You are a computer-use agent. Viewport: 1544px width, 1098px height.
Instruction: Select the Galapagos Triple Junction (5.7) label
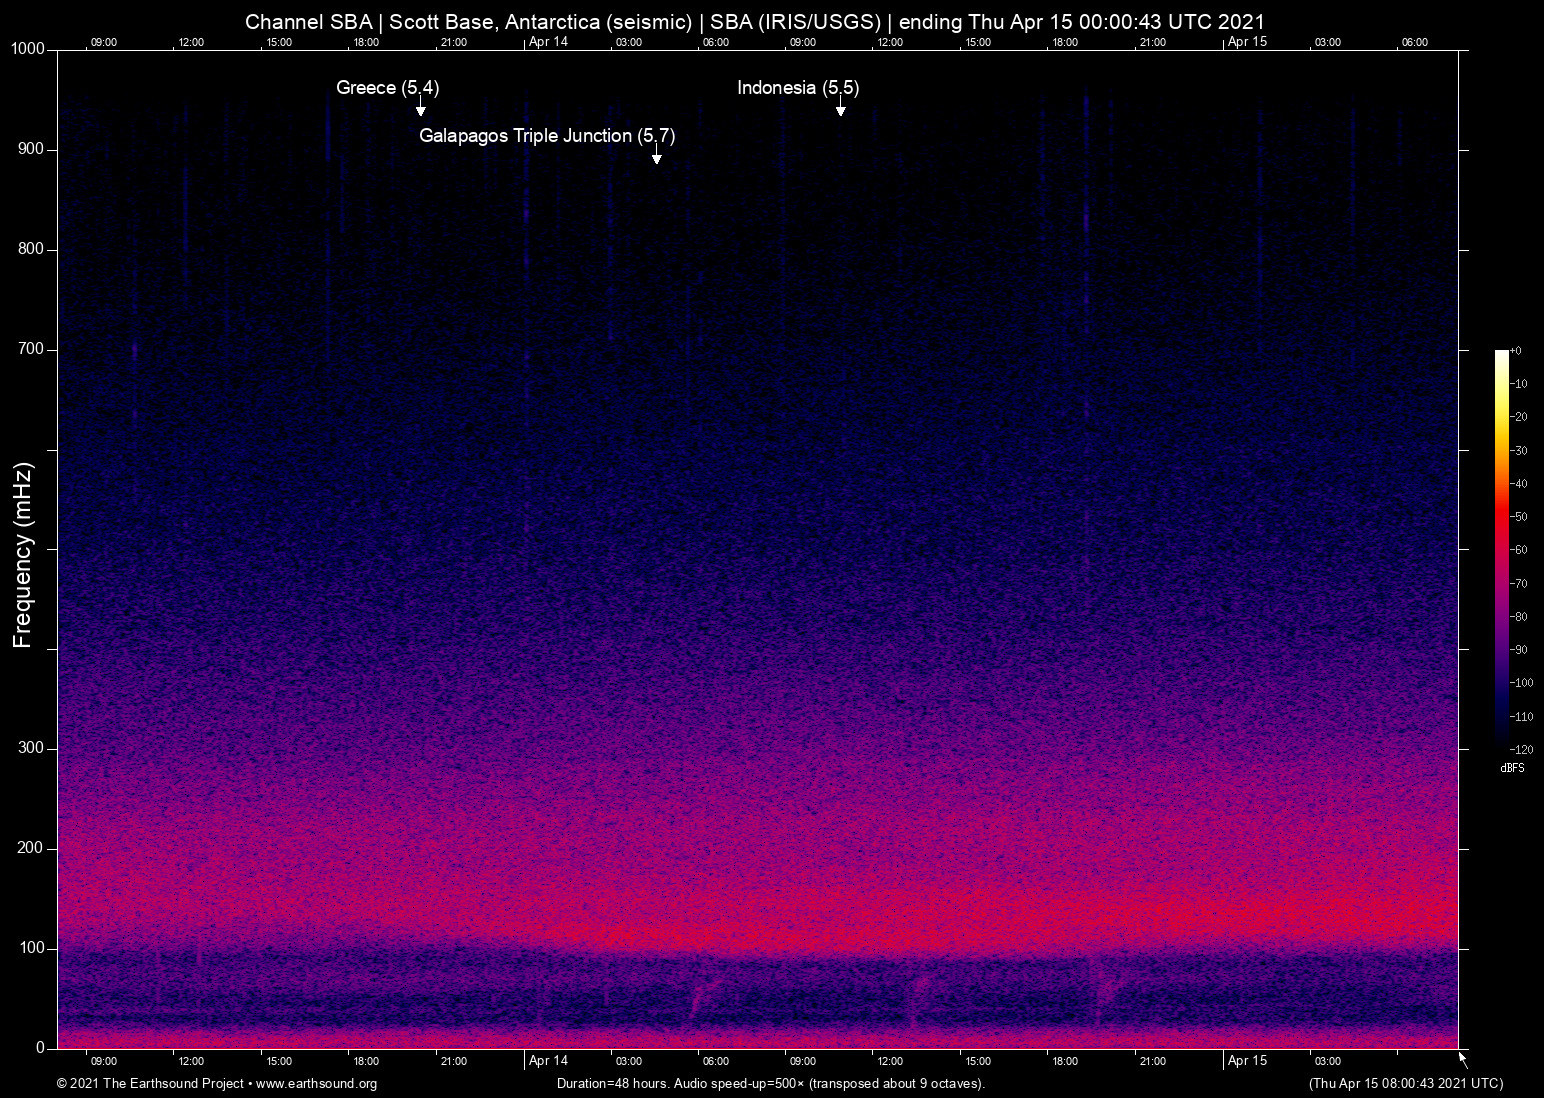click(x=546, y=136)
